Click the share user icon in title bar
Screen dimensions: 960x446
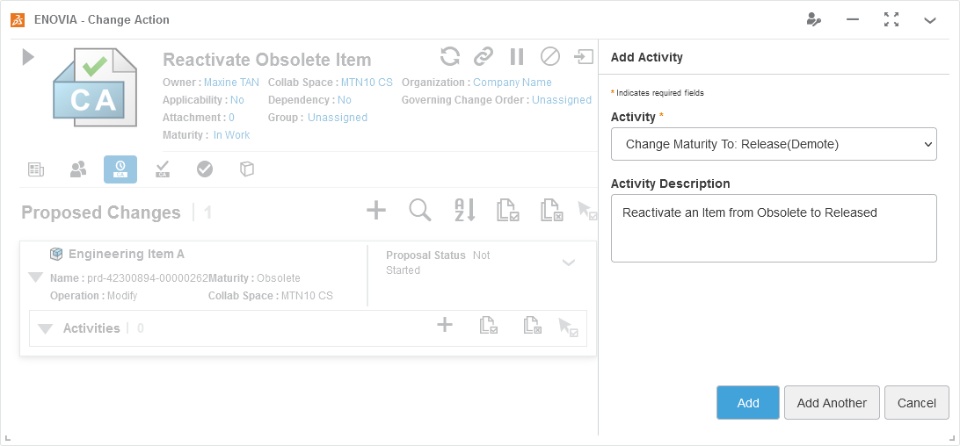tap(814, 19)
